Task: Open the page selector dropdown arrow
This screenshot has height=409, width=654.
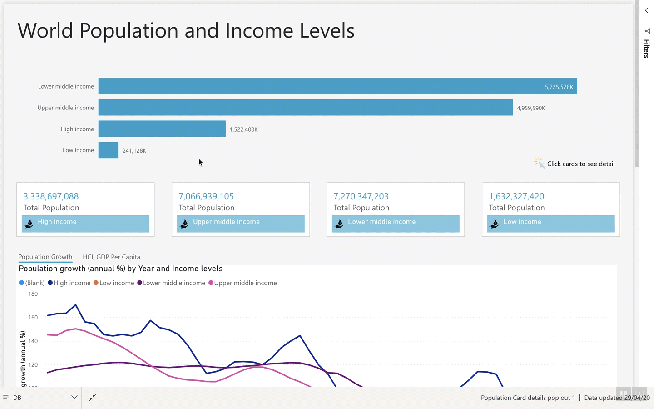Action: [74, 397]
